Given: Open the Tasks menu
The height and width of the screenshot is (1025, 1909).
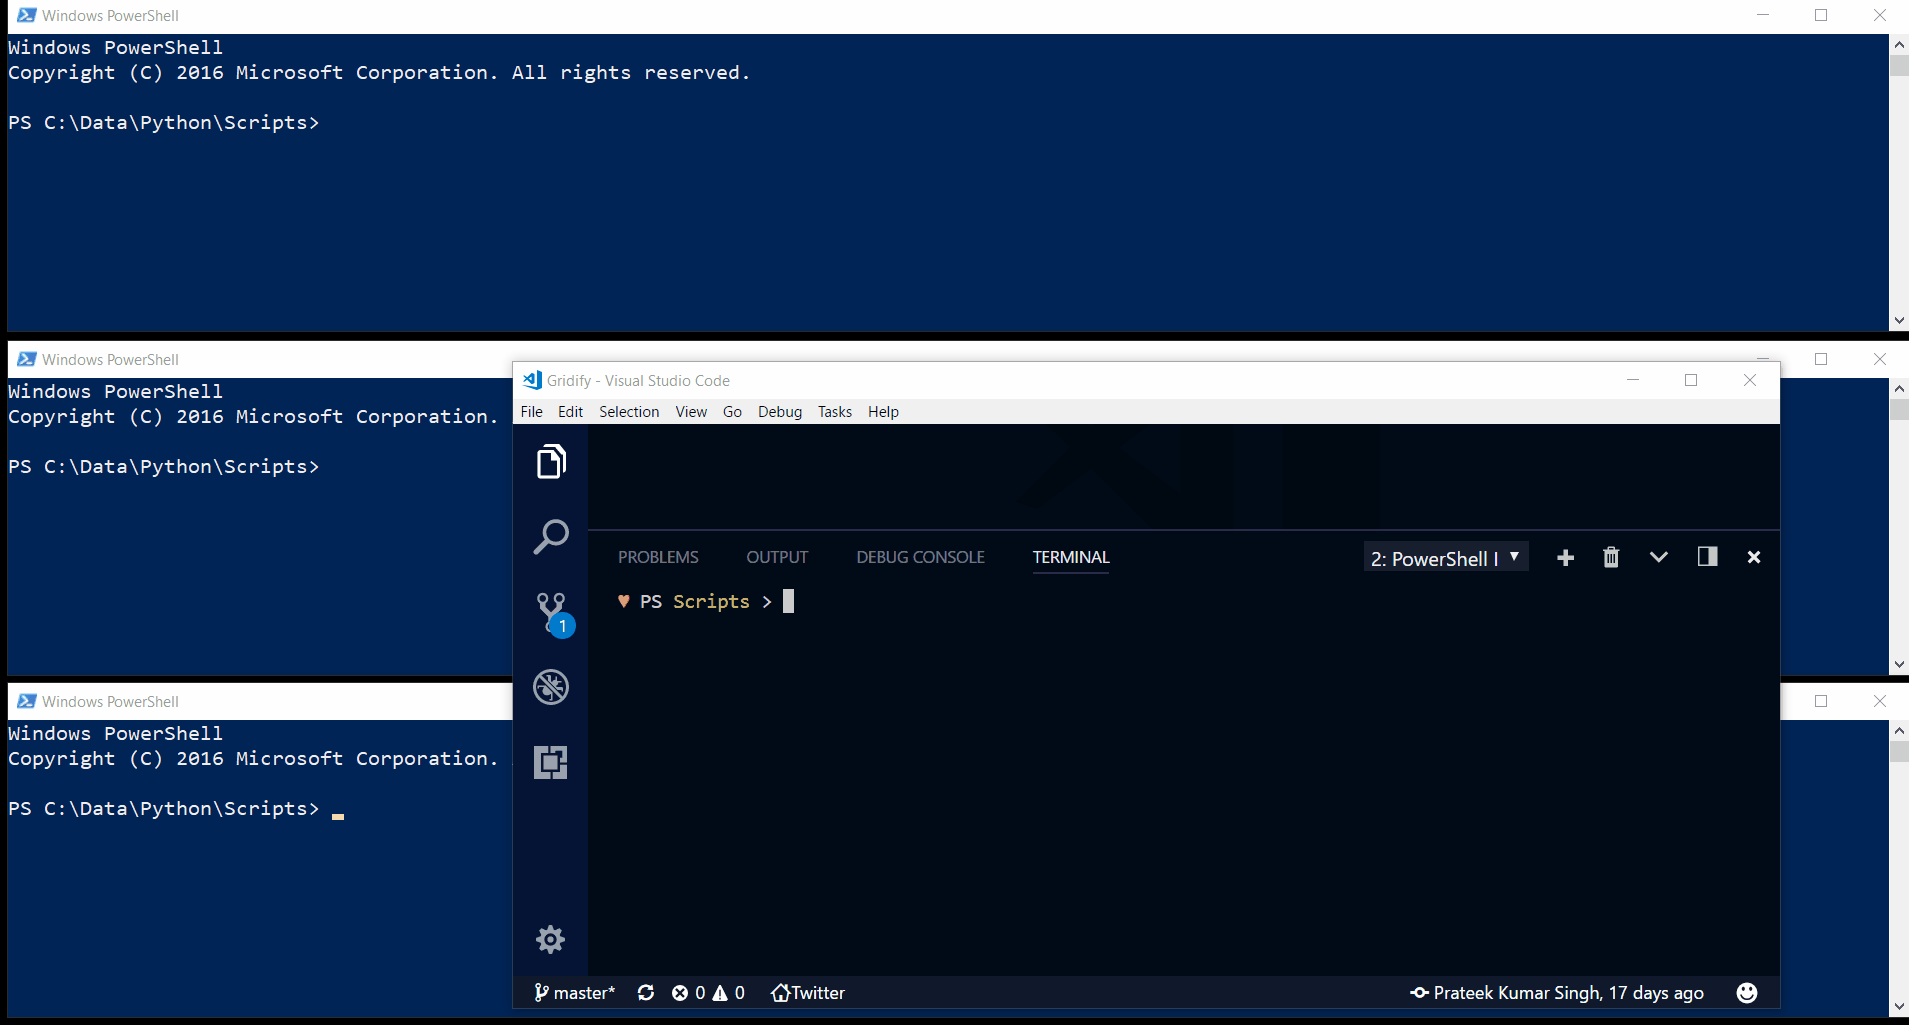Looking at the screenshot, I should (x=835, y=412).
